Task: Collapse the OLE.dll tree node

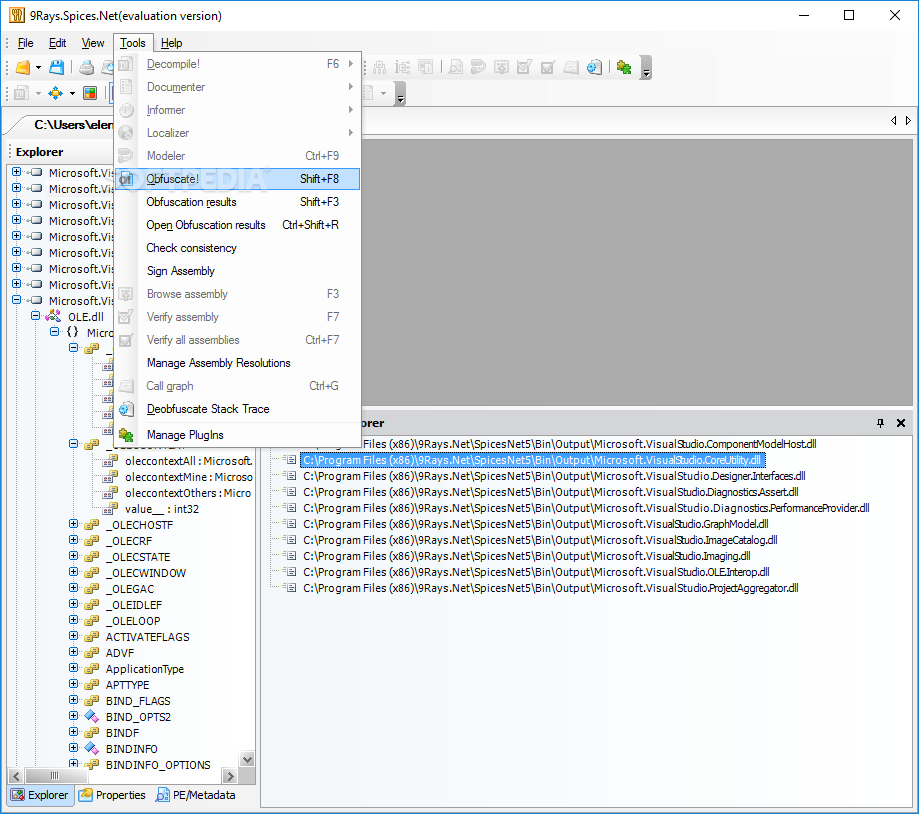Action: pos(35,316)
